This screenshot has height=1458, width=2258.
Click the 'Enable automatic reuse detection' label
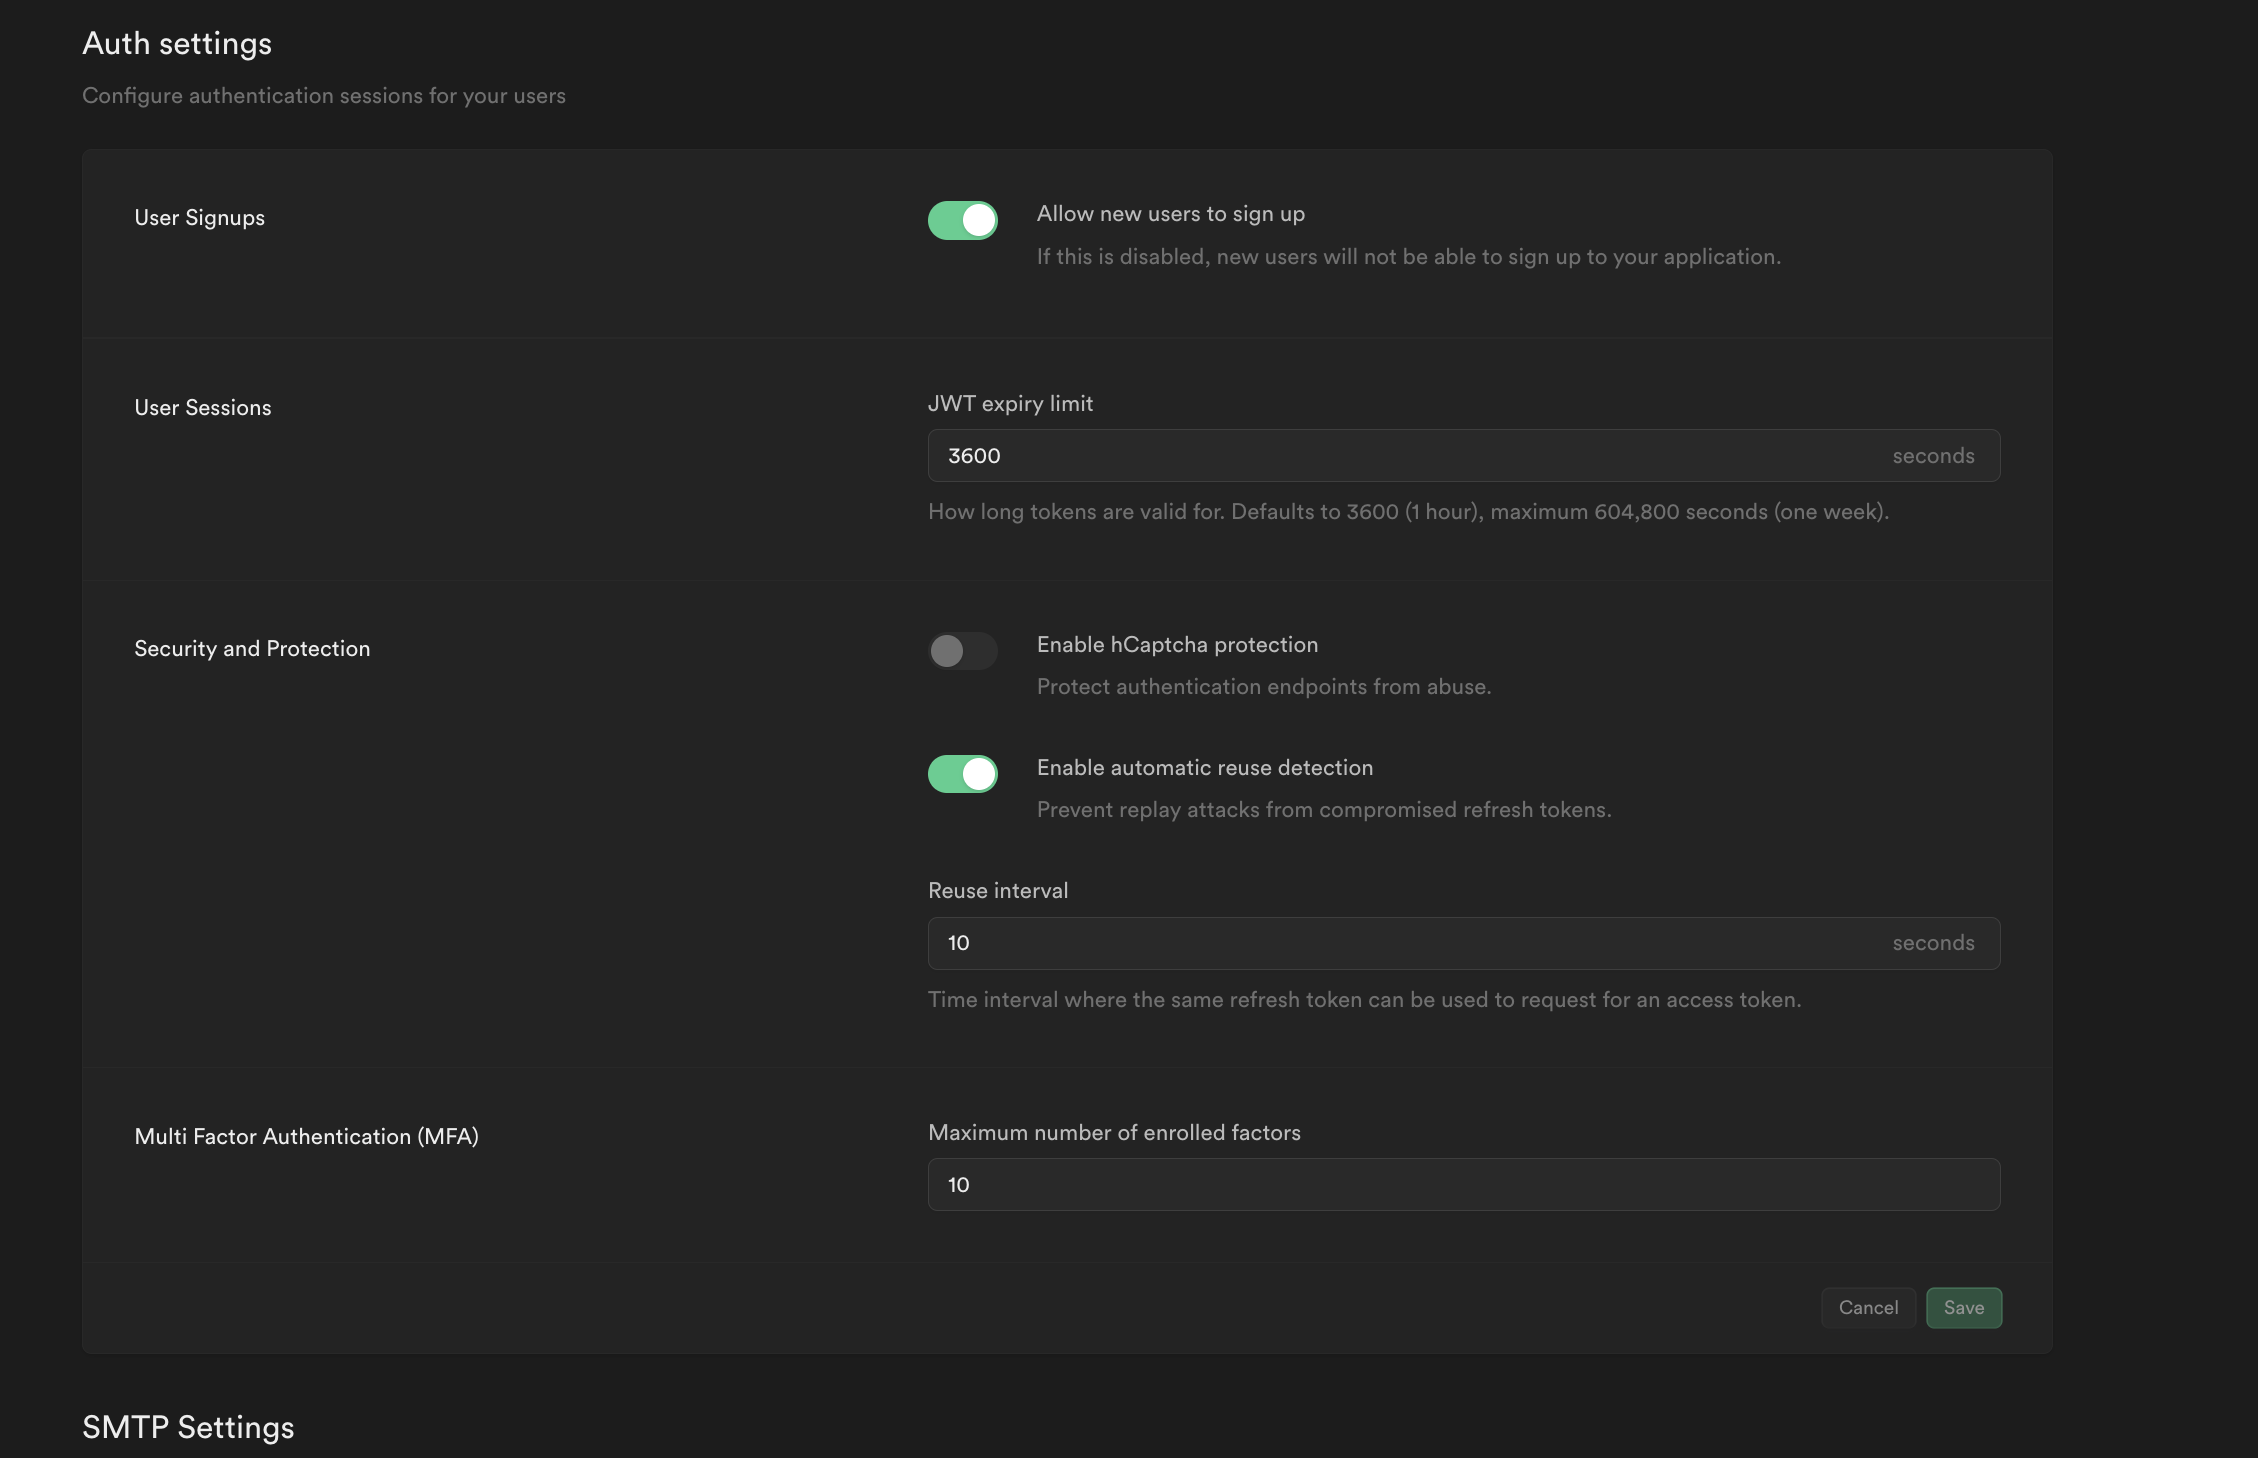(x=1204, y=768)
